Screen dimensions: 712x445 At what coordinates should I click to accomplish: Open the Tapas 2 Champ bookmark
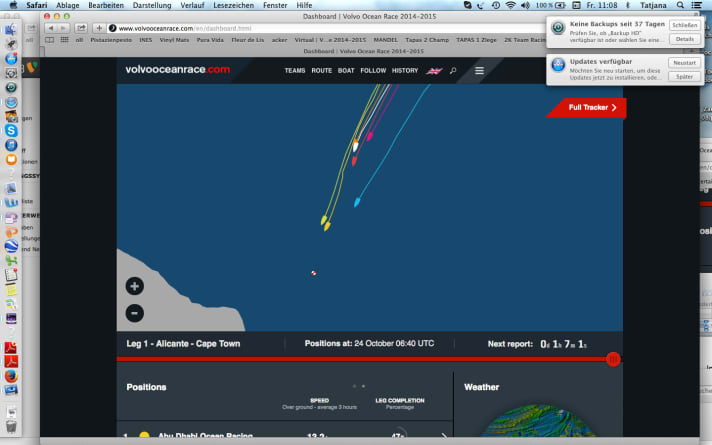tap(427, 40)
